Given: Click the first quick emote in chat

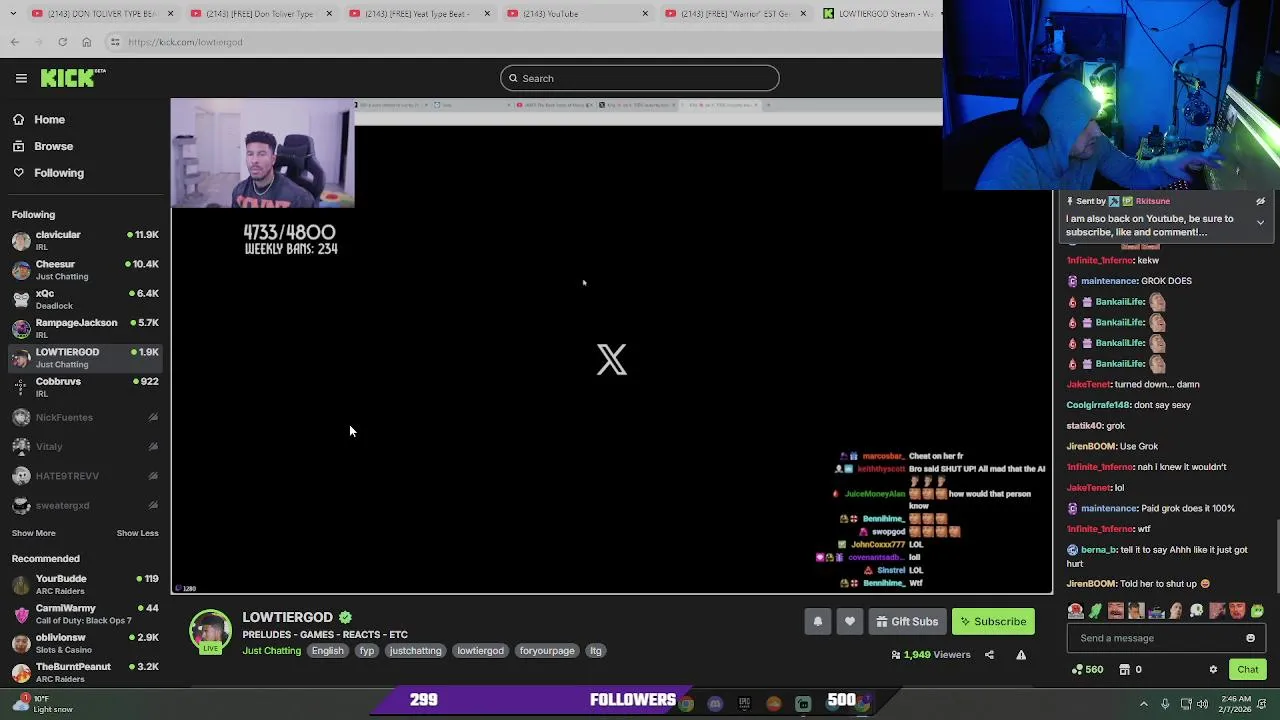Looking at the screenshot, I should pos(1075,611).
